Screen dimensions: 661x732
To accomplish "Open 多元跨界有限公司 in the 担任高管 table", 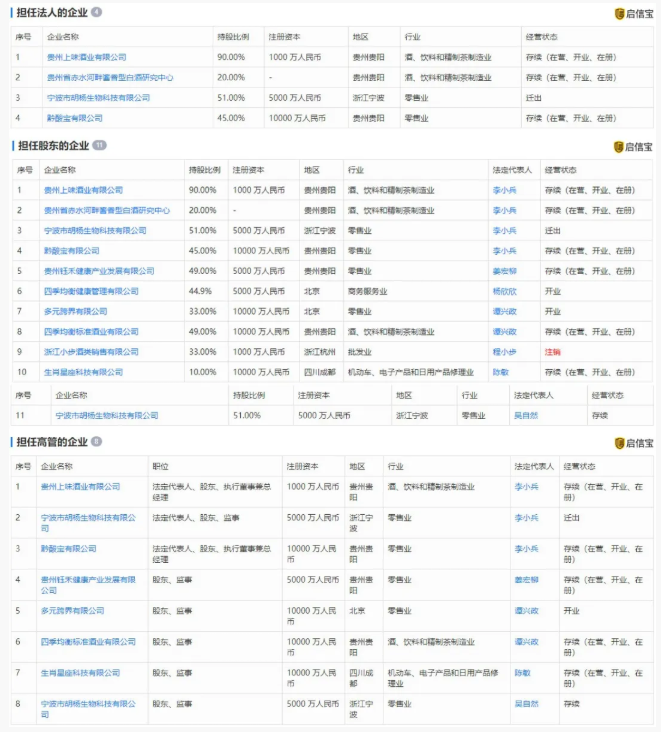I will (72, 611).
